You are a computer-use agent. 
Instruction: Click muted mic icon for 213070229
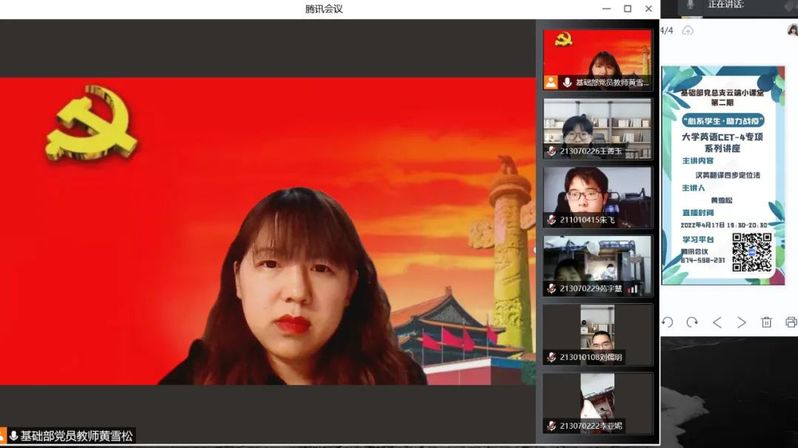click(552, 288)
